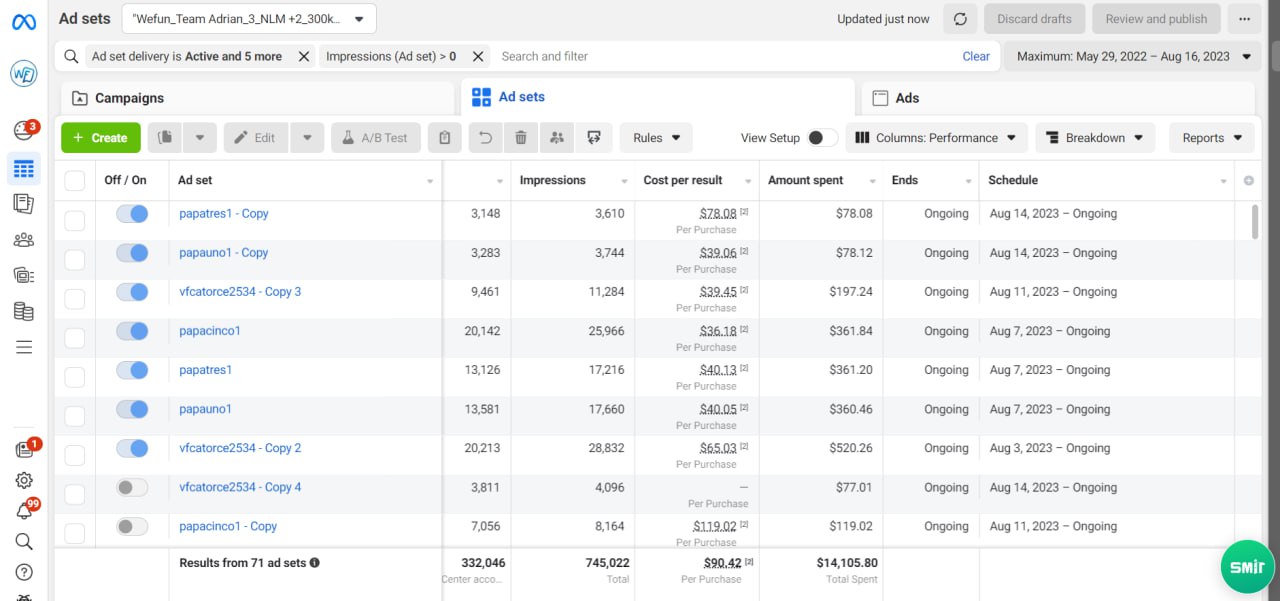
Task: Toggle the View Setup switch
Action: [822, 138]
